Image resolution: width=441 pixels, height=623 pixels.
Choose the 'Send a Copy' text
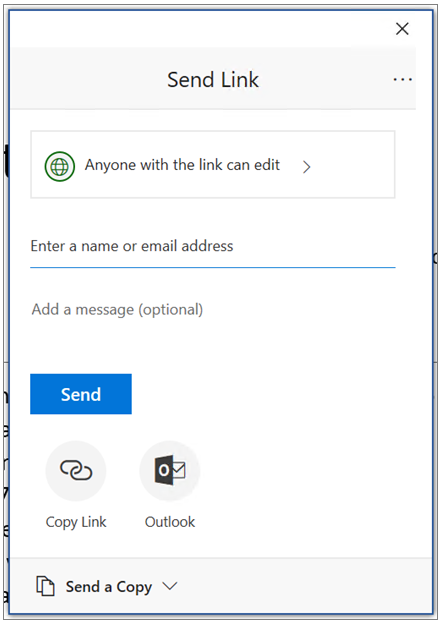pyautogui.click(x=109, y=587)
